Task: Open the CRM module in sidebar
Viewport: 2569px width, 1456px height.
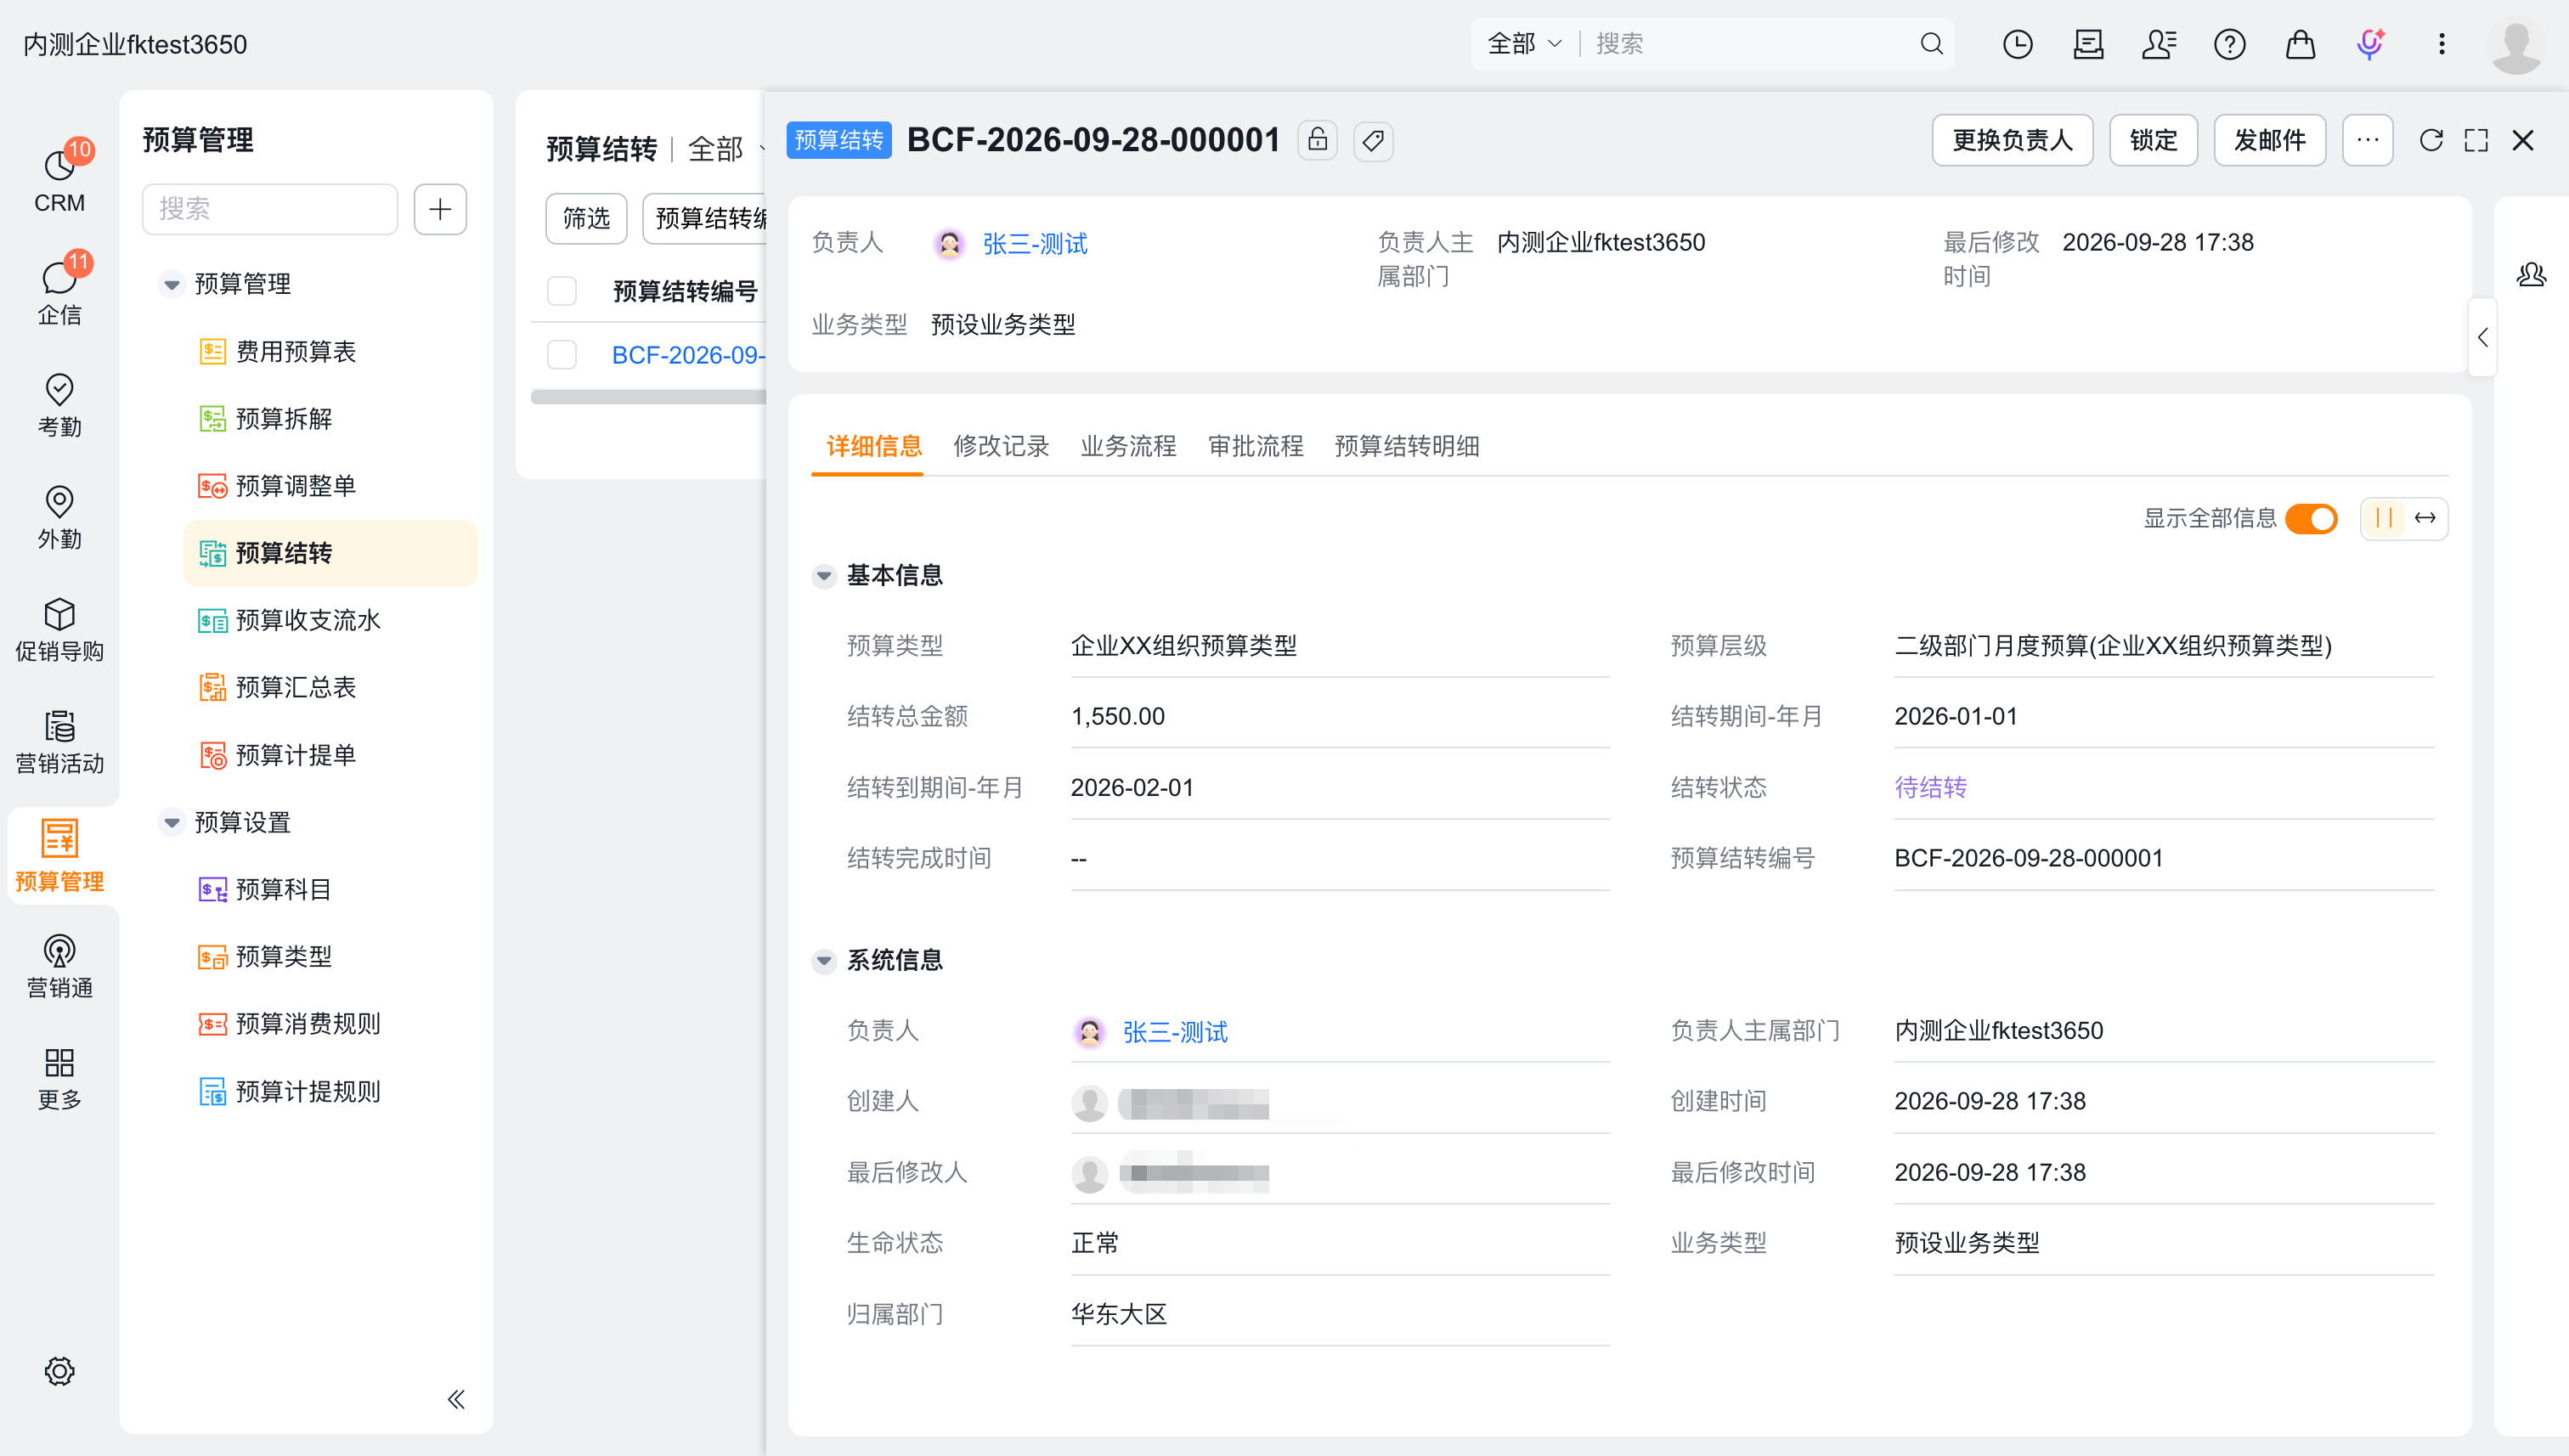Action: (x=60, y=180)
